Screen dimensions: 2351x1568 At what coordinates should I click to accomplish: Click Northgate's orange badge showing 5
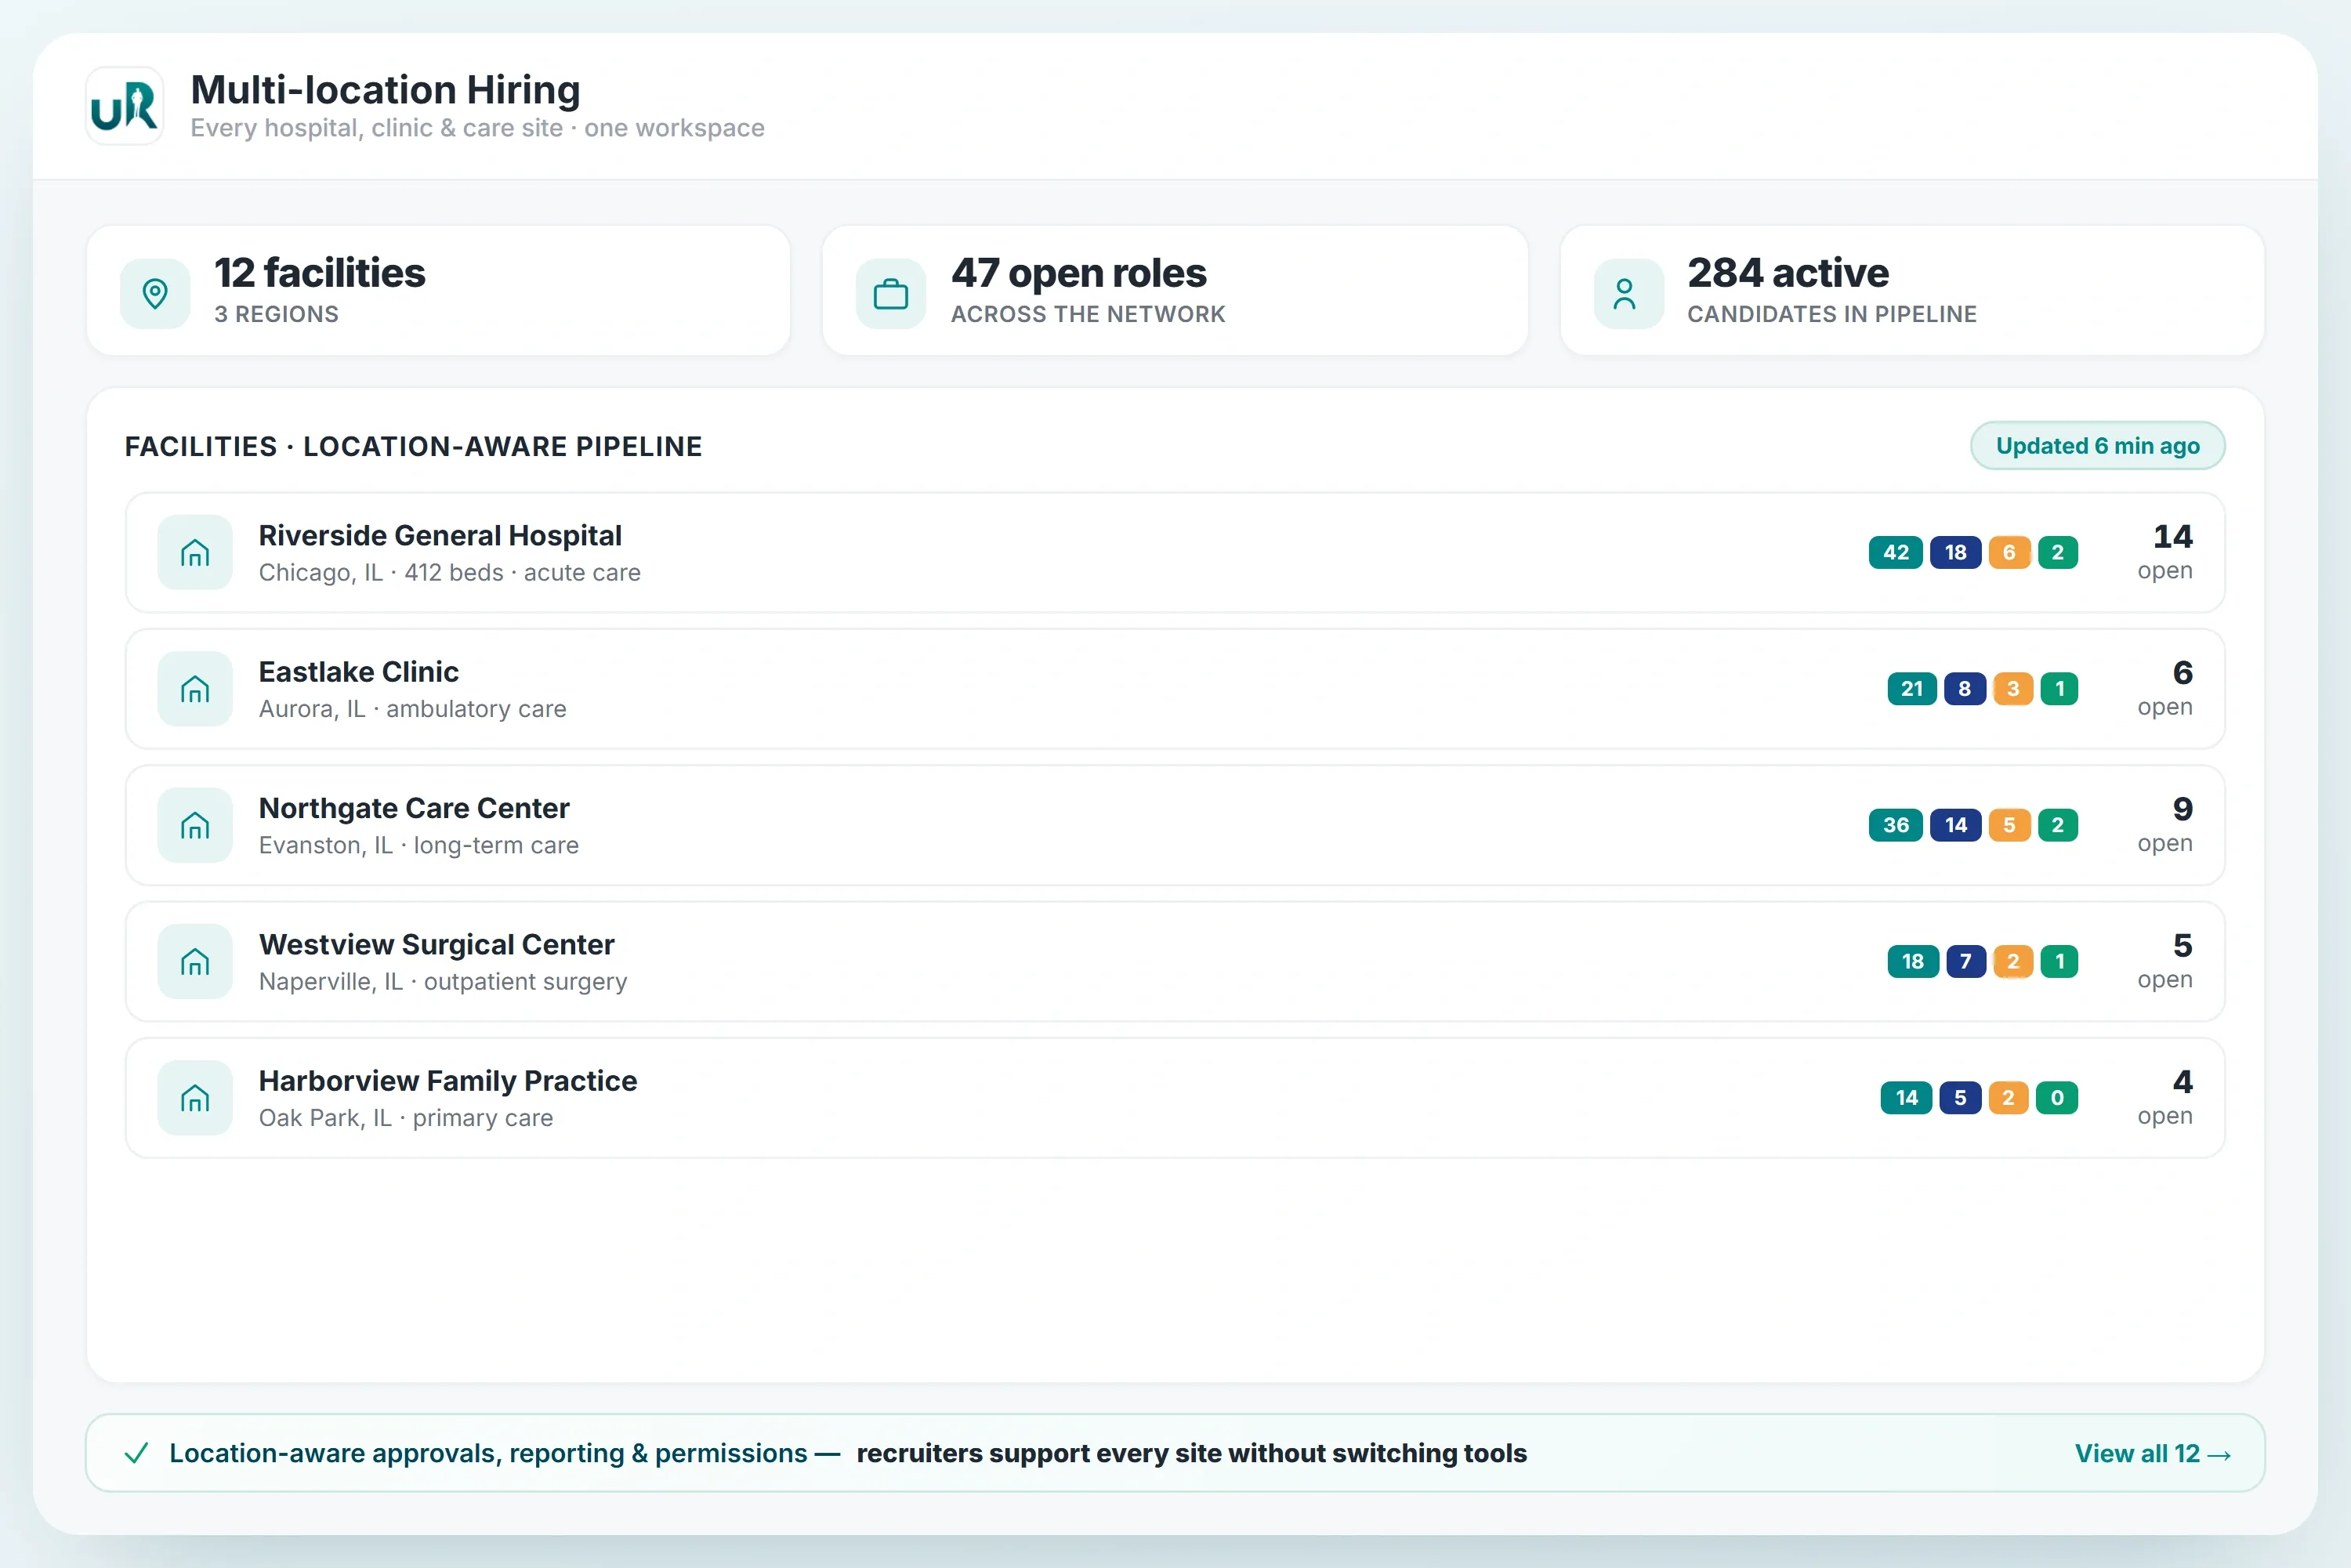point(2009,825)
